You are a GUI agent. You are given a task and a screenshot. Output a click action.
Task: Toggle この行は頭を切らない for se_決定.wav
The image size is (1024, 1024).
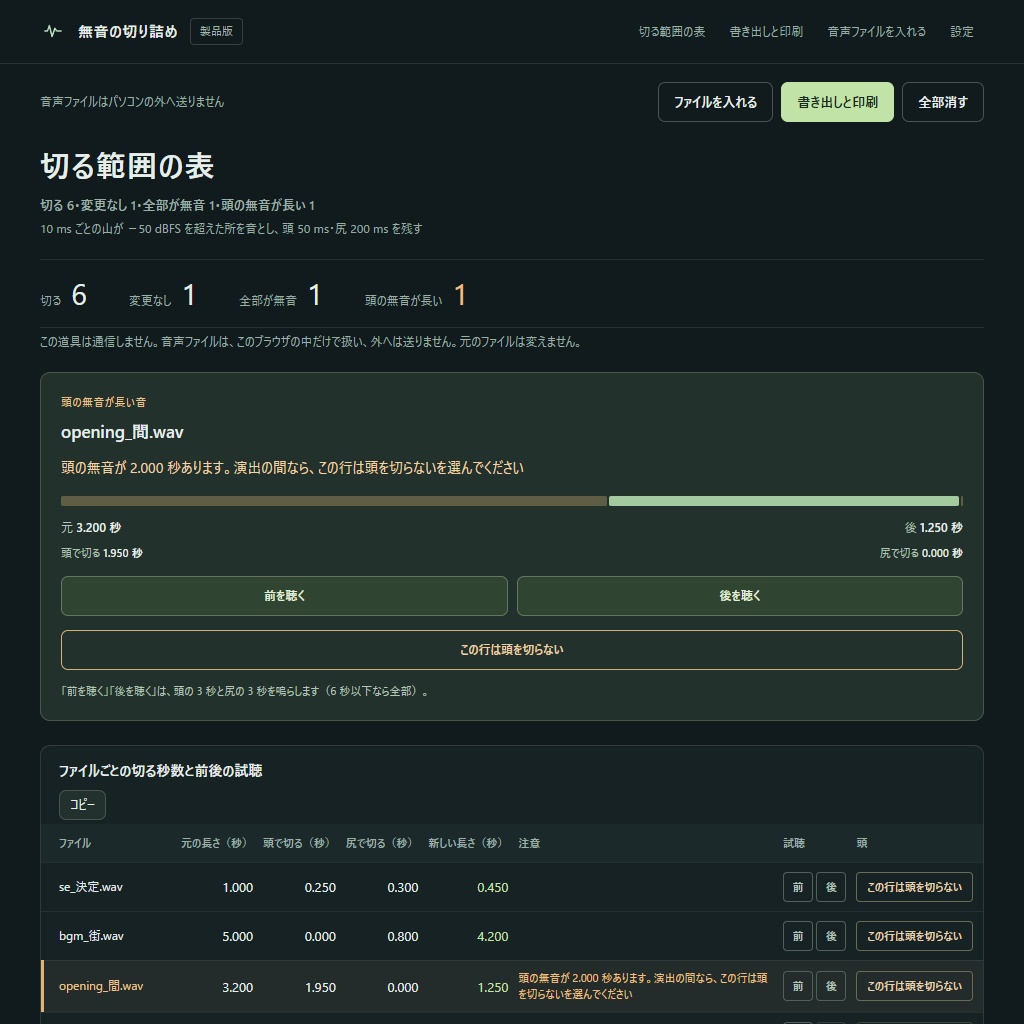(914, 887)
